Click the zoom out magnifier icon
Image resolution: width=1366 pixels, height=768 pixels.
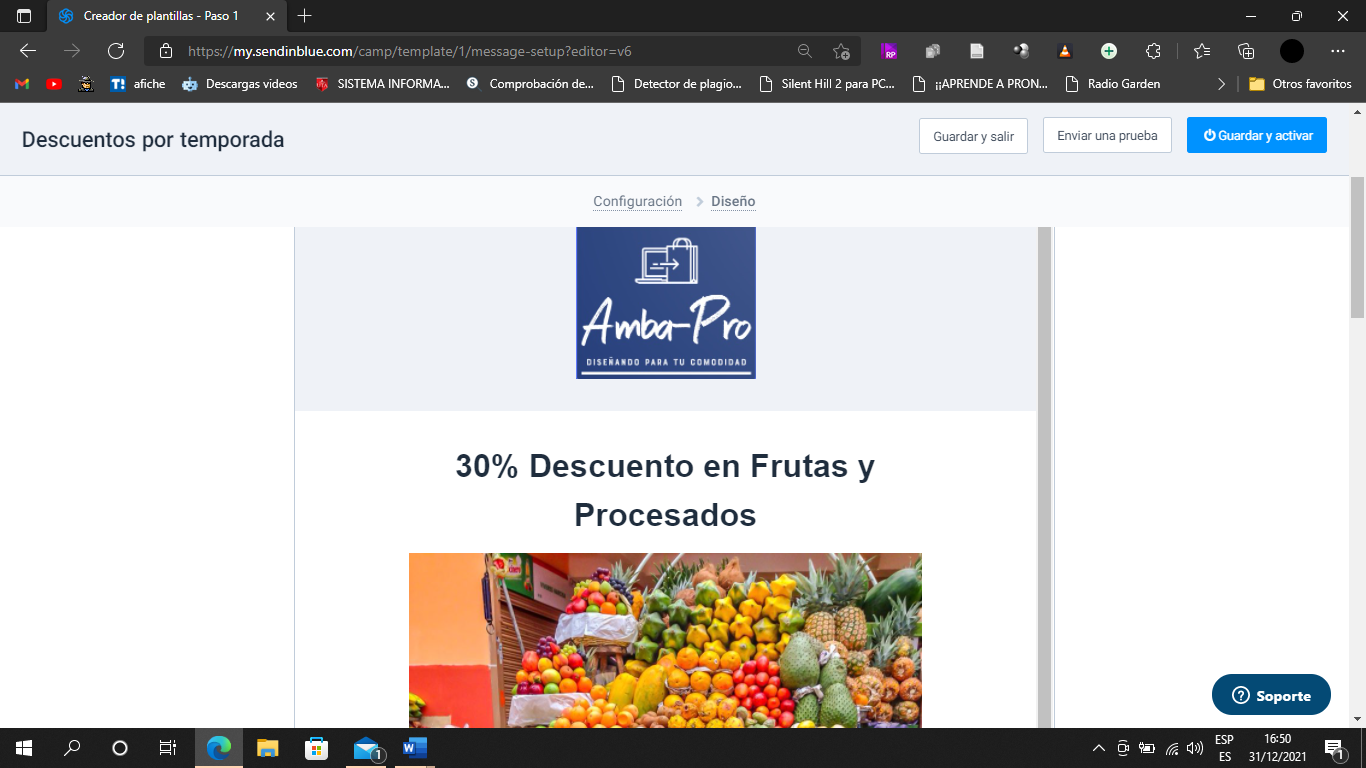[x=804, y=51]
